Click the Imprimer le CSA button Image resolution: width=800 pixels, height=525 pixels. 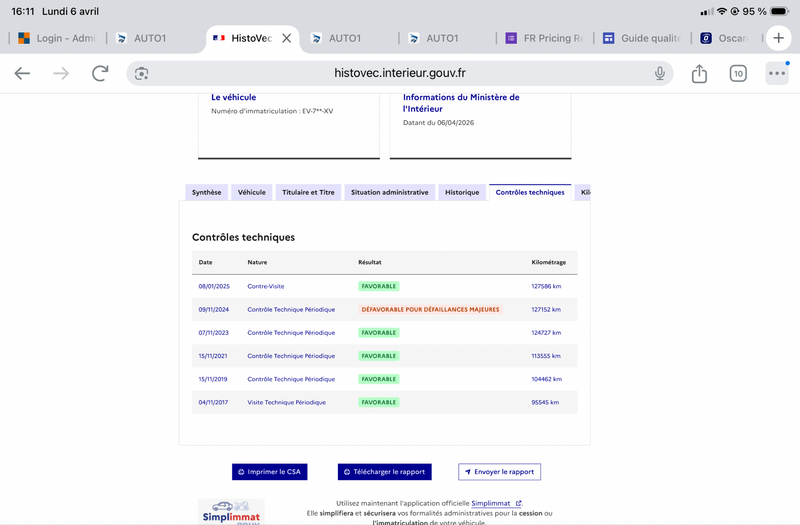point(269,472)
